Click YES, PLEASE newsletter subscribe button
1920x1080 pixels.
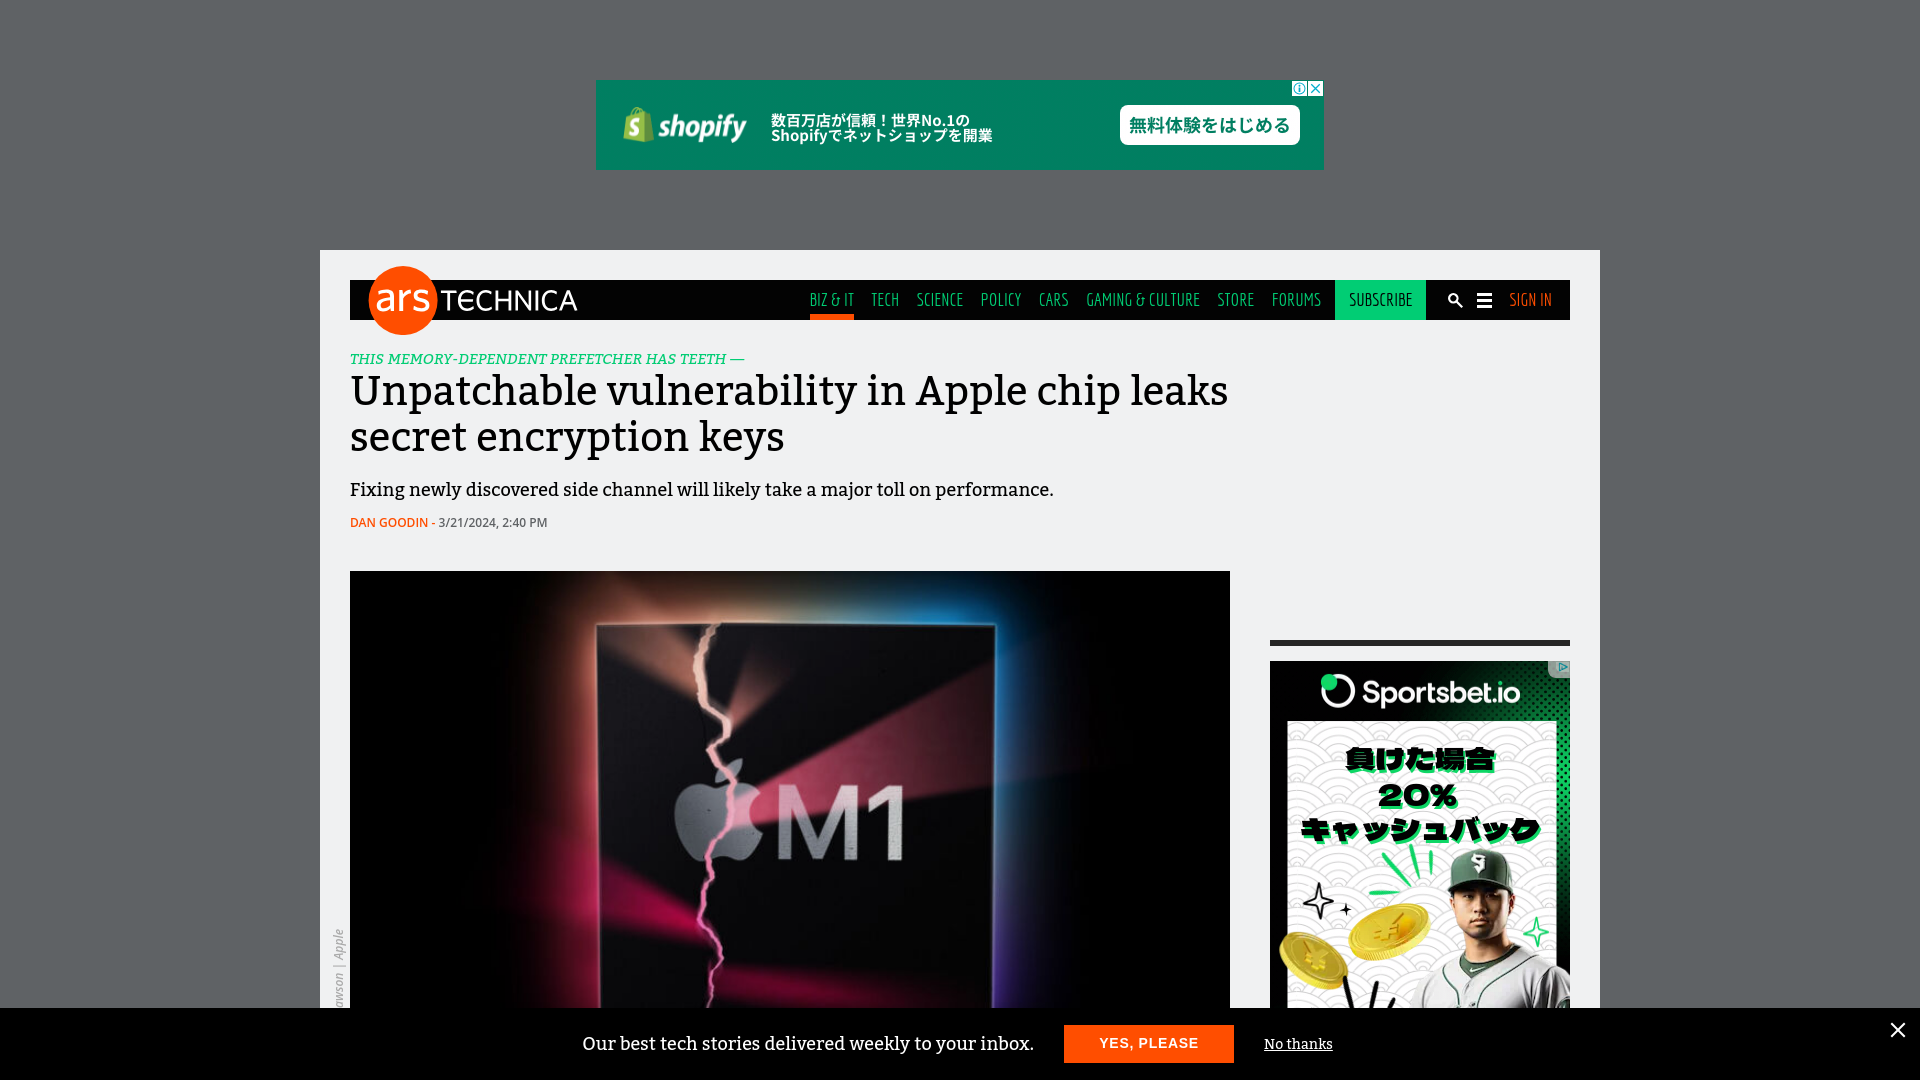click(1149, 1043)
